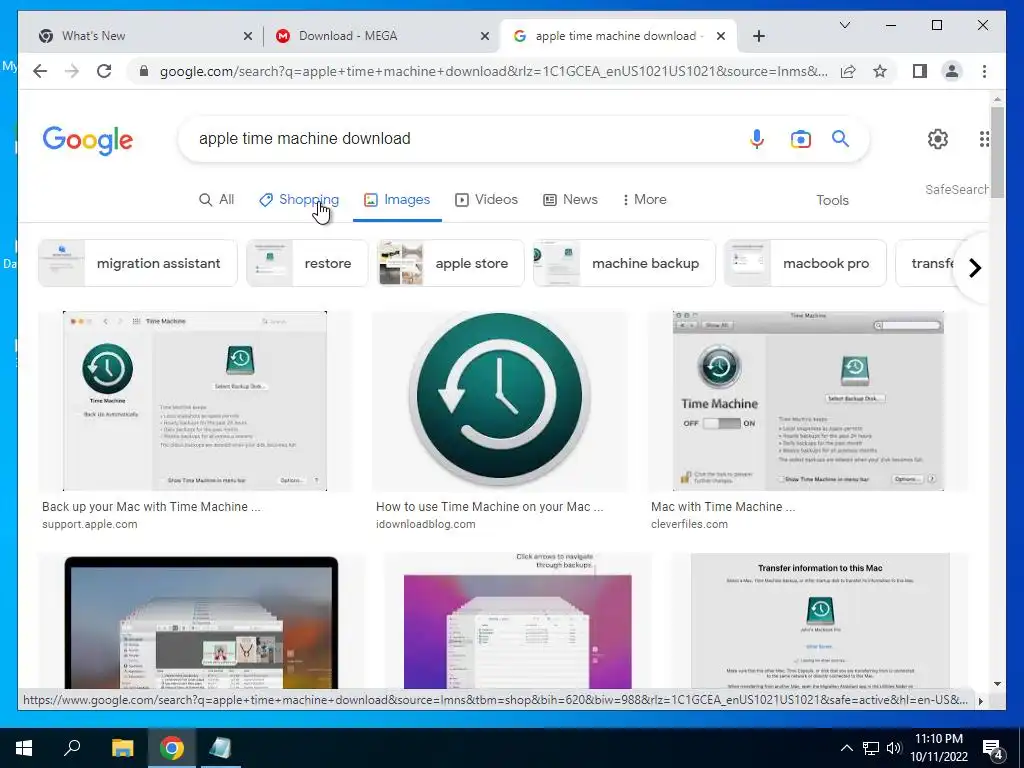Open Chrome side panel icon

click(920, 71)
